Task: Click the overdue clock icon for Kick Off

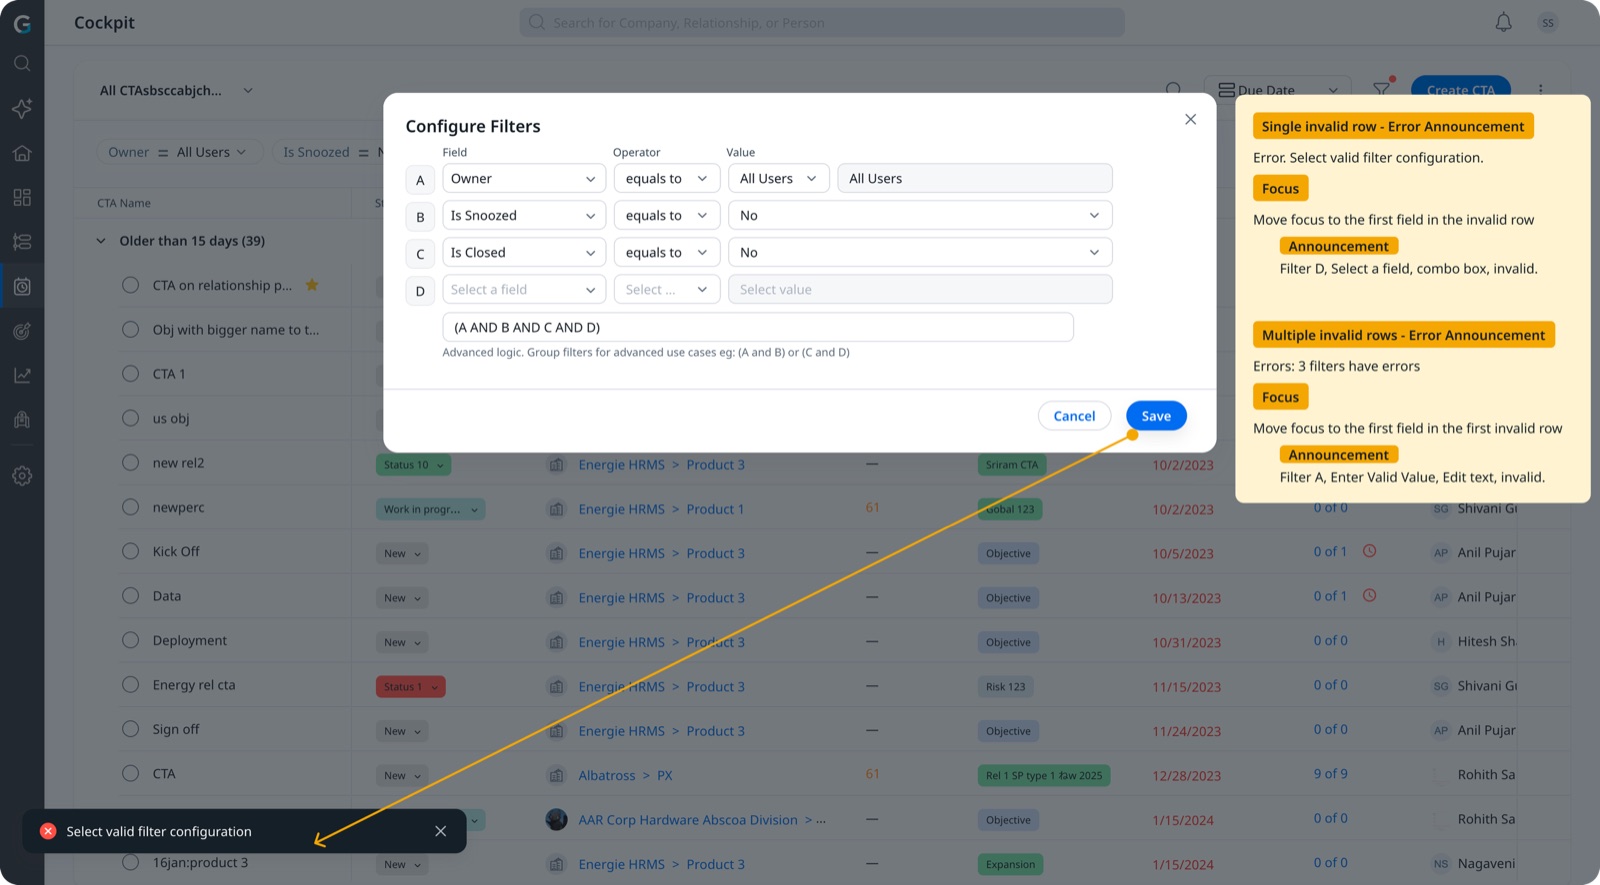Action: (x=1370, y=551)
